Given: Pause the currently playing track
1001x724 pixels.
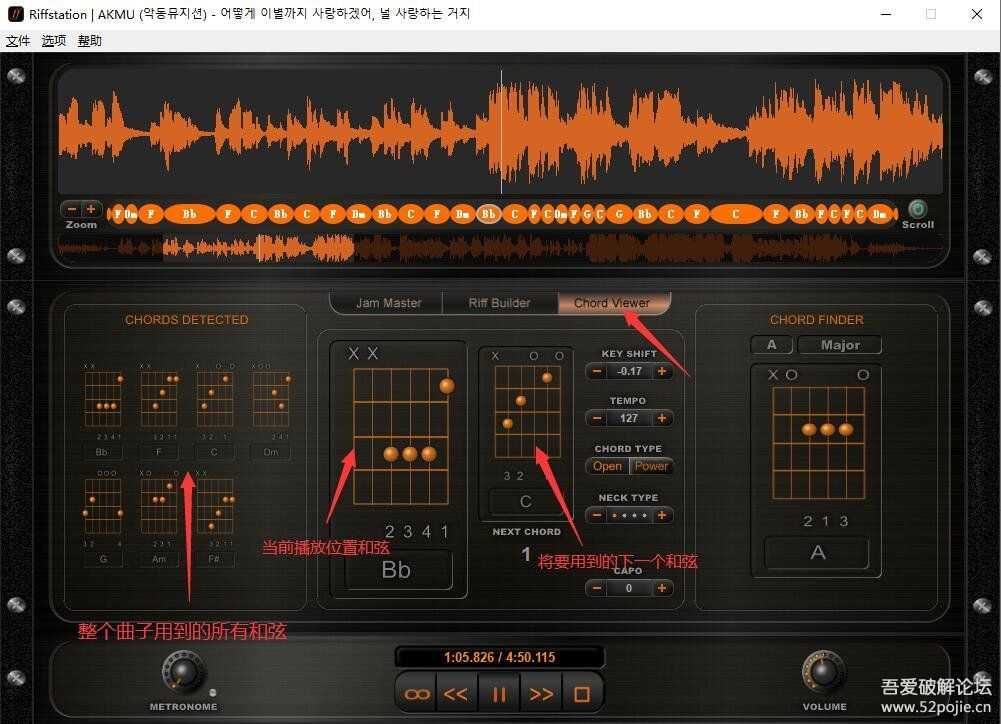Looking at the screenshot, I should click(x=499, y=692).
